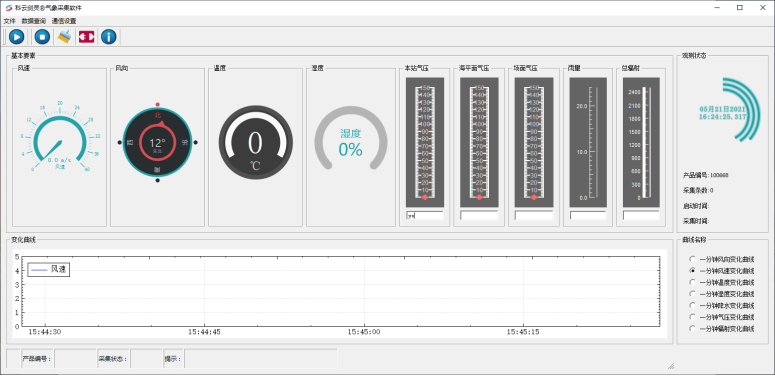Open the red connection settings toolbar icon
Image resolution: width=775 pixels, height=376 pixels.
(x=86, y=37)
